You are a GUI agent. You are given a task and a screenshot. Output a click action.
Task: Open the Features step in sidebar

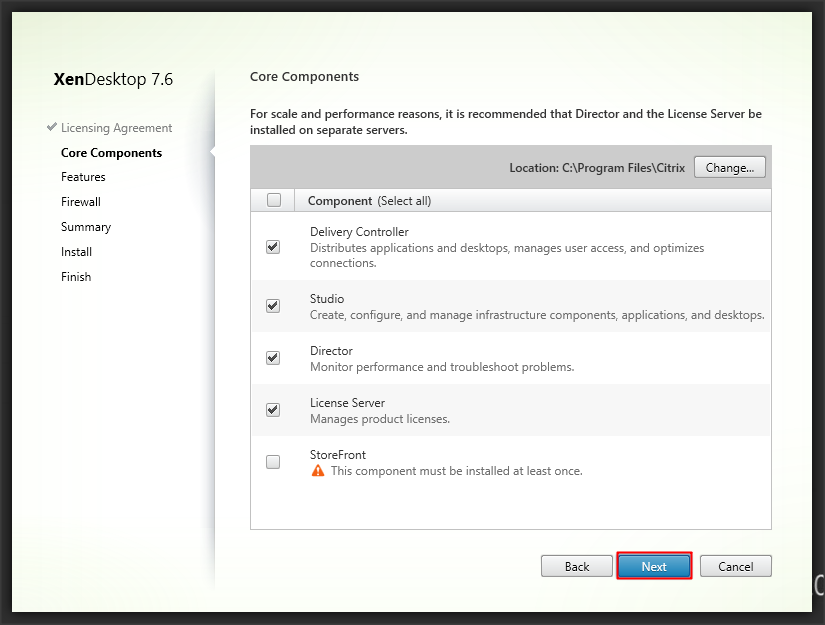(83, 177)
